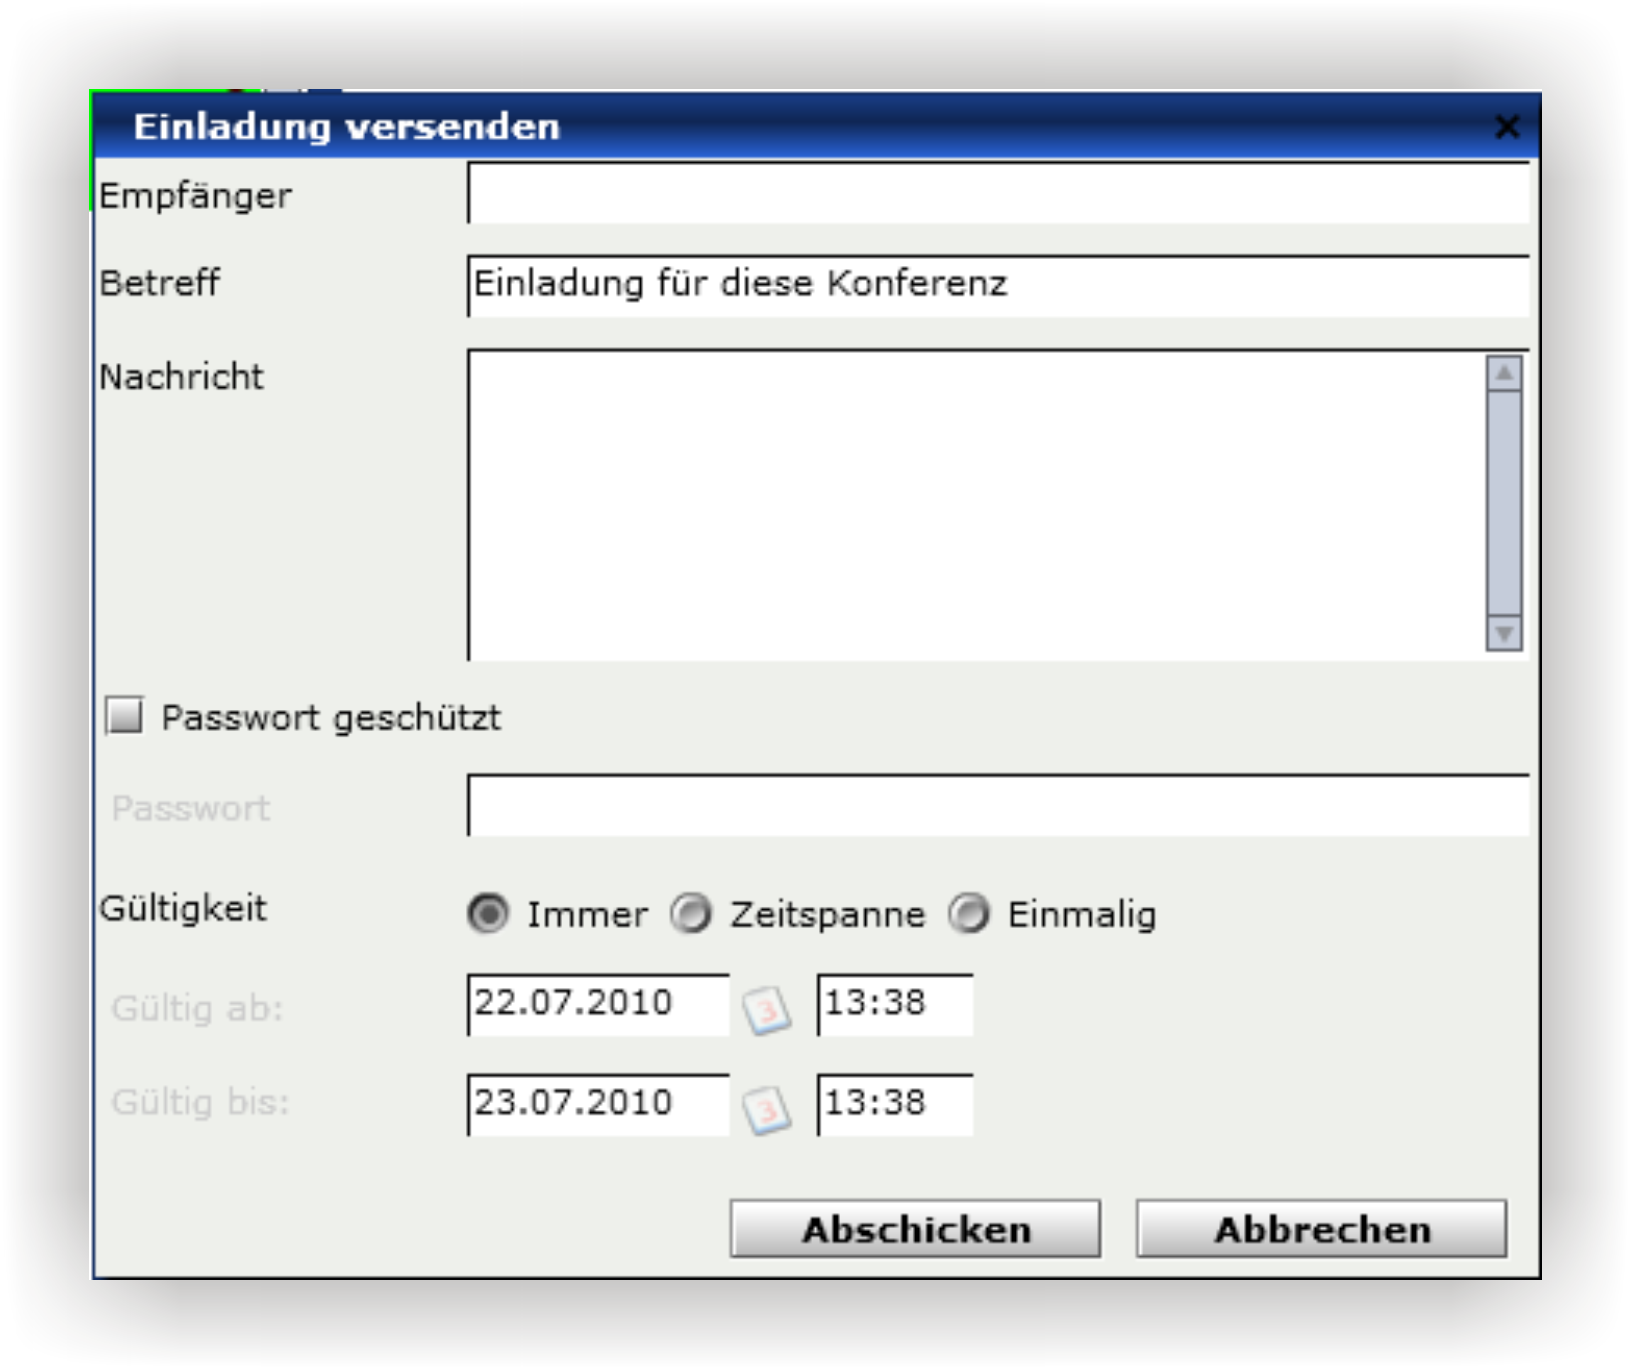Click the Abschicken button

point(915,1229)
